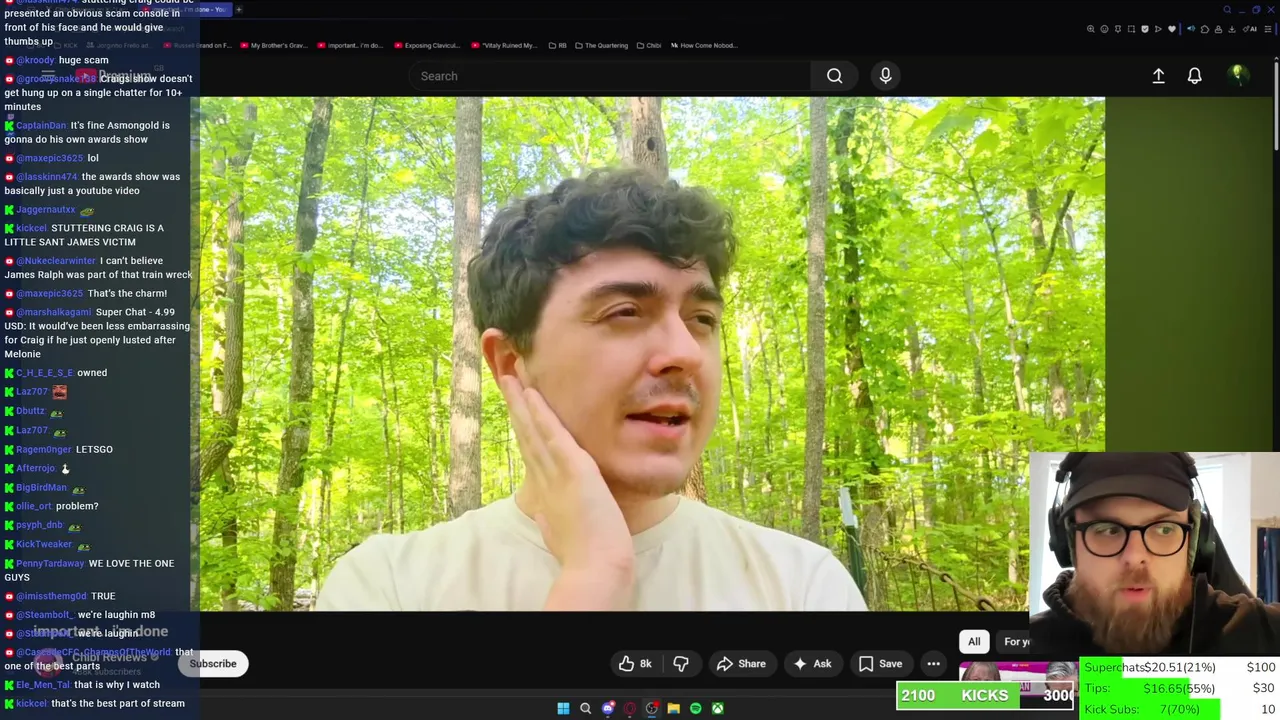The height and width of the screenshot is (720, 1280).
Task: Click the Superchats goal progress bar
Action: [x=1180, y=668]
